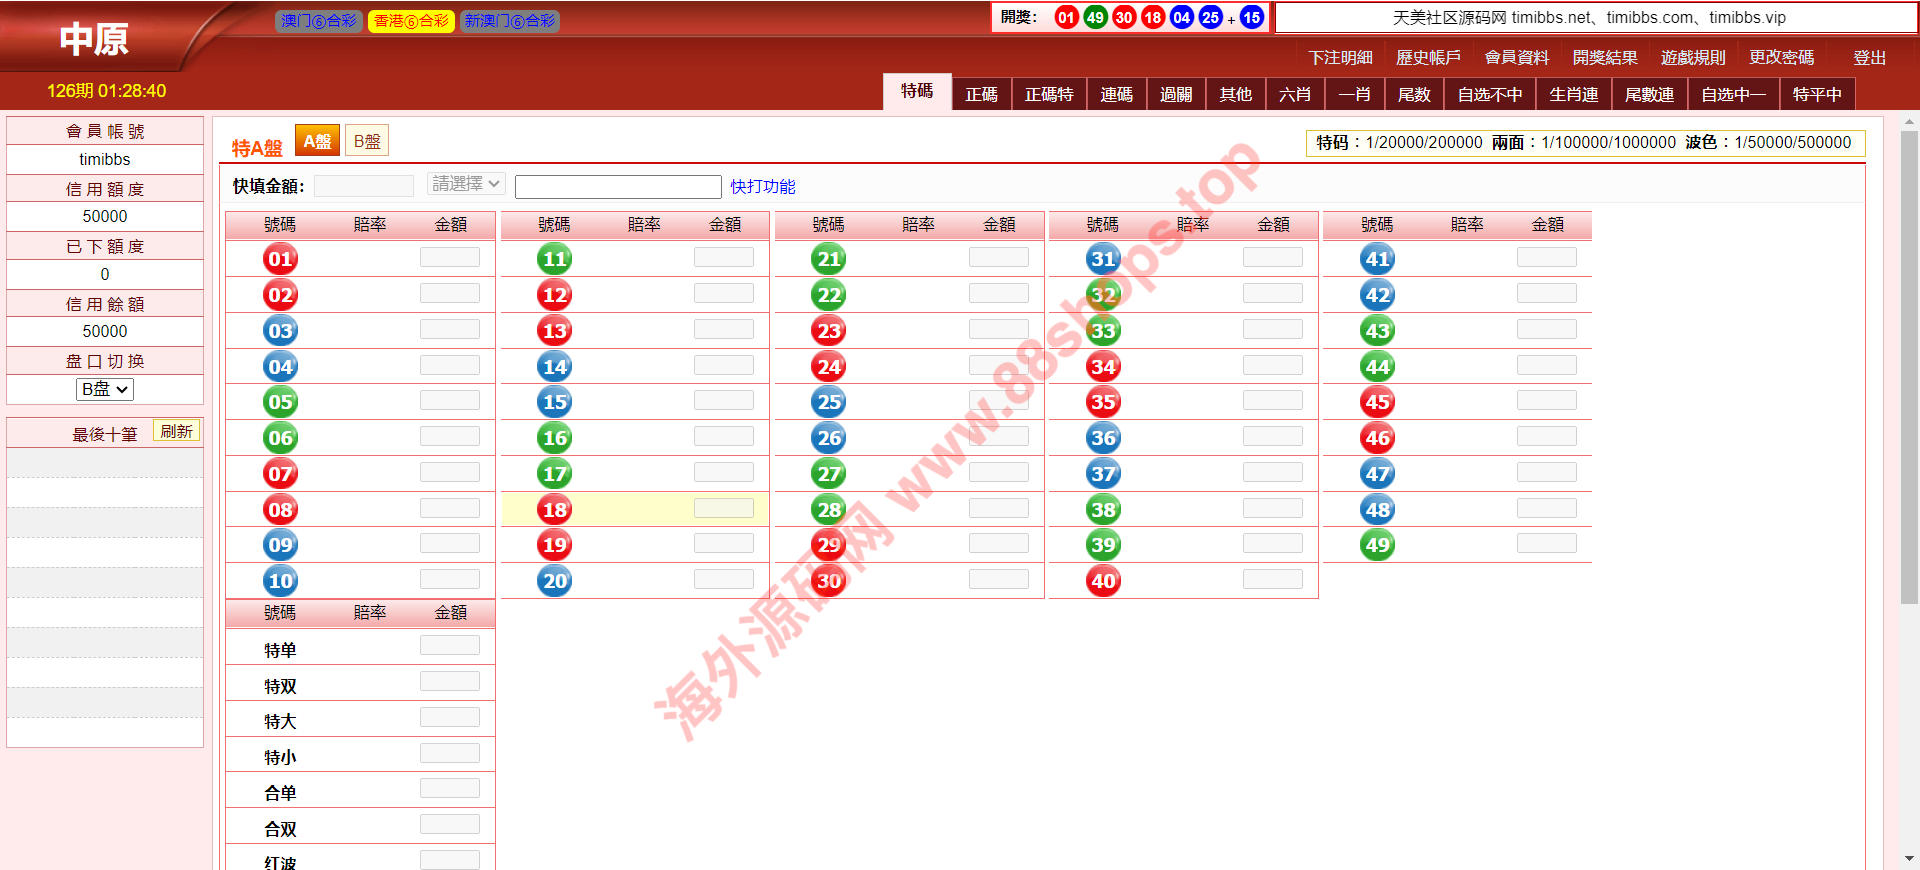
Task: Switch to B盤 toggle button
Action: 367,142
